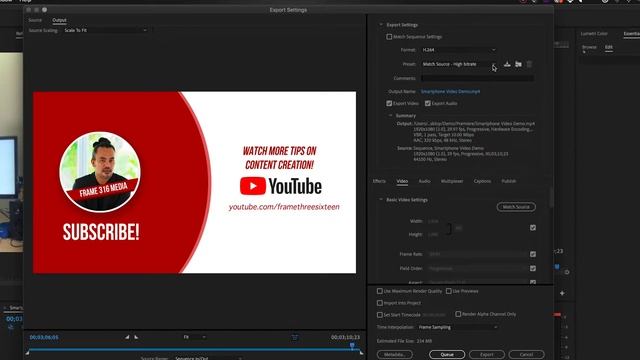Click the Import Preset folder icon
640x360 pixels.
coord(518,64)
